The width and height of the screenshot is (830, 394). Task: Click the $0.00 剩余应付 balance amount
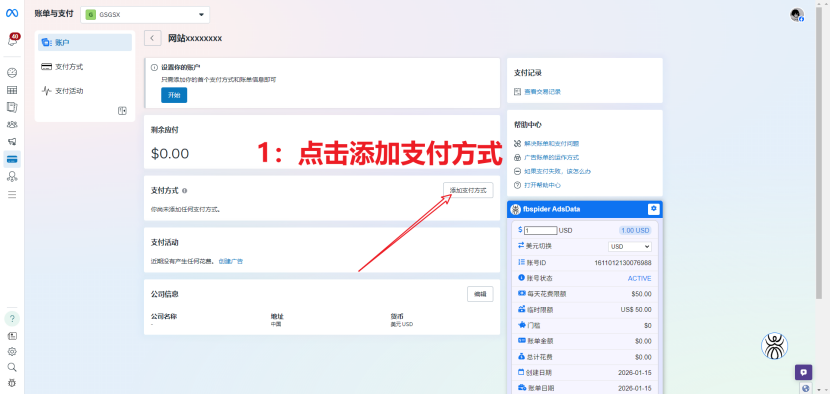[170, 154]
